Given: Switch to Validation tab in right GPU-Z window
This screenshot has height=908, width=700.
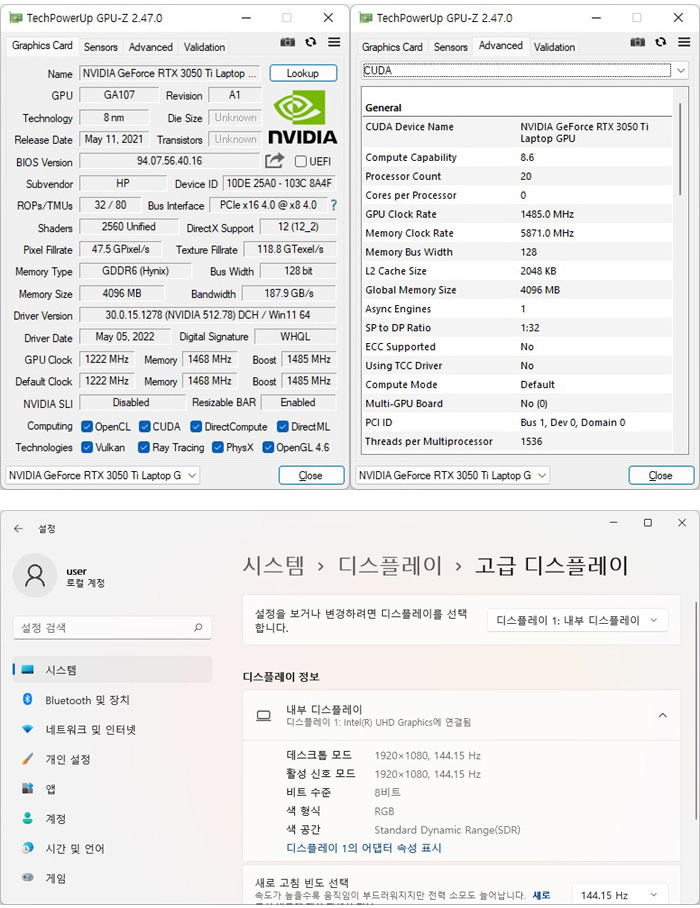Looking at the screenshot, I should (x=554, y=47).
